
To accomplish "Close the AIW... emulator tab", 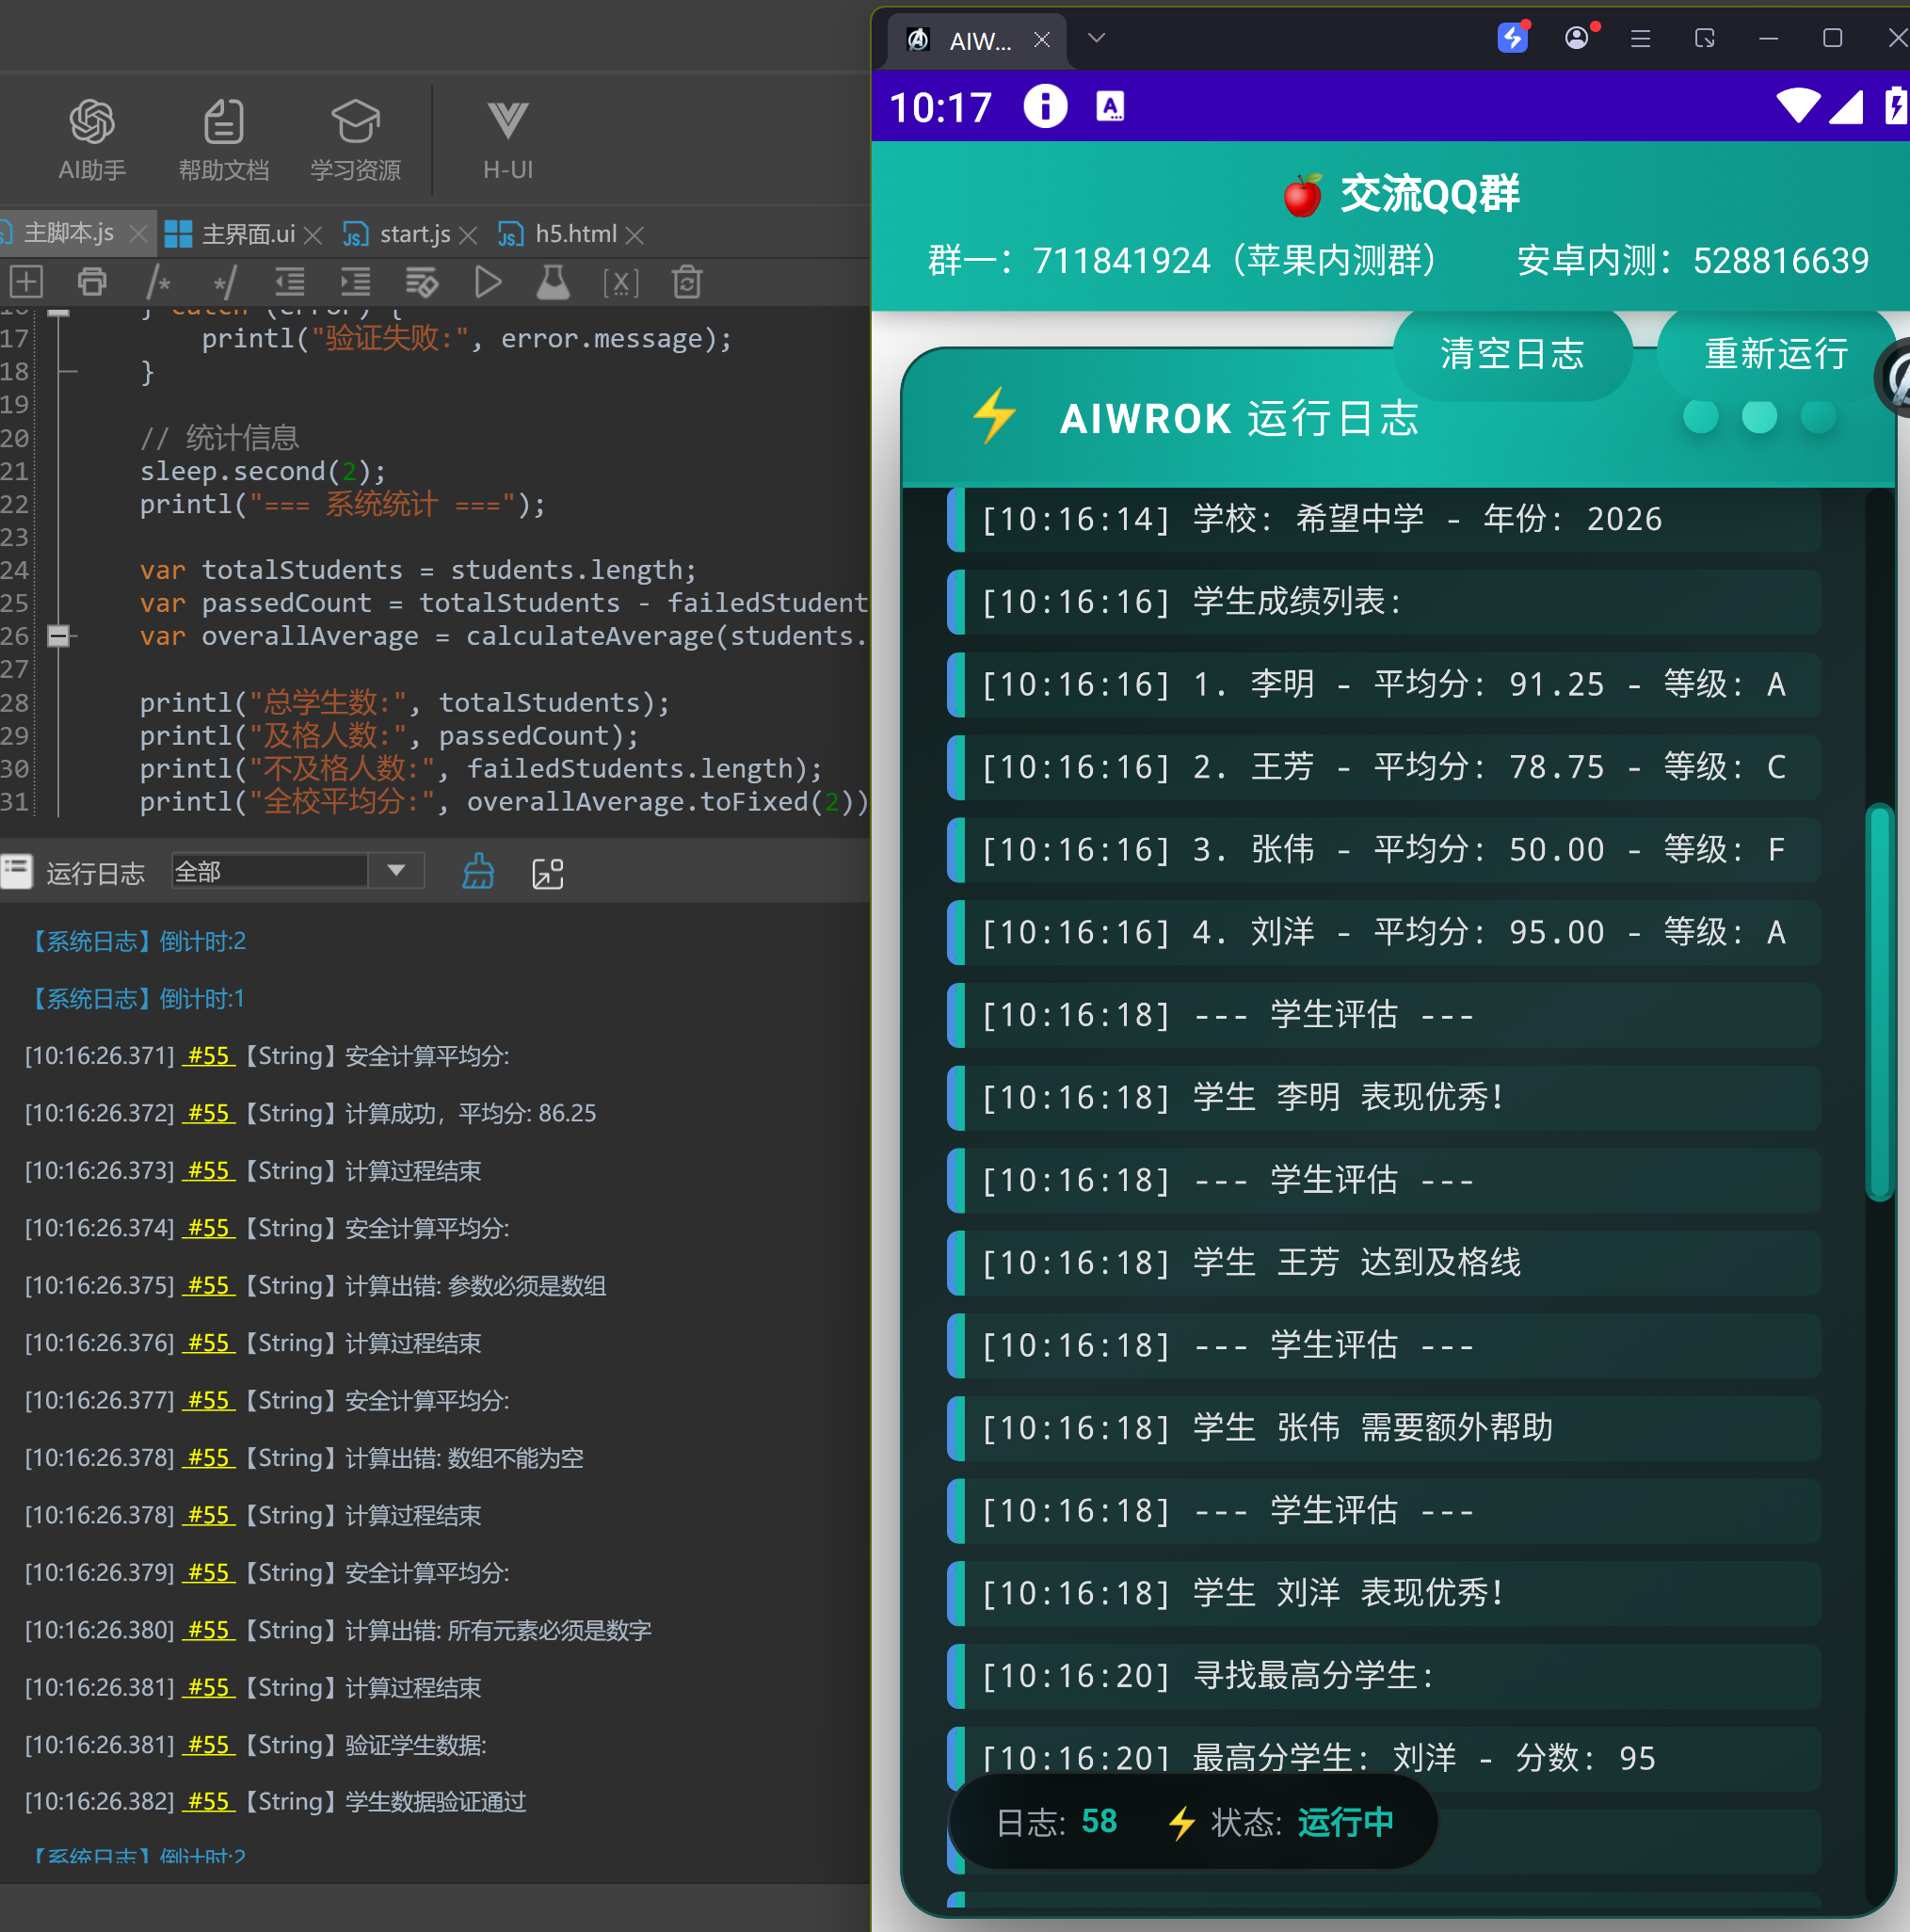I will point(1042,39).
